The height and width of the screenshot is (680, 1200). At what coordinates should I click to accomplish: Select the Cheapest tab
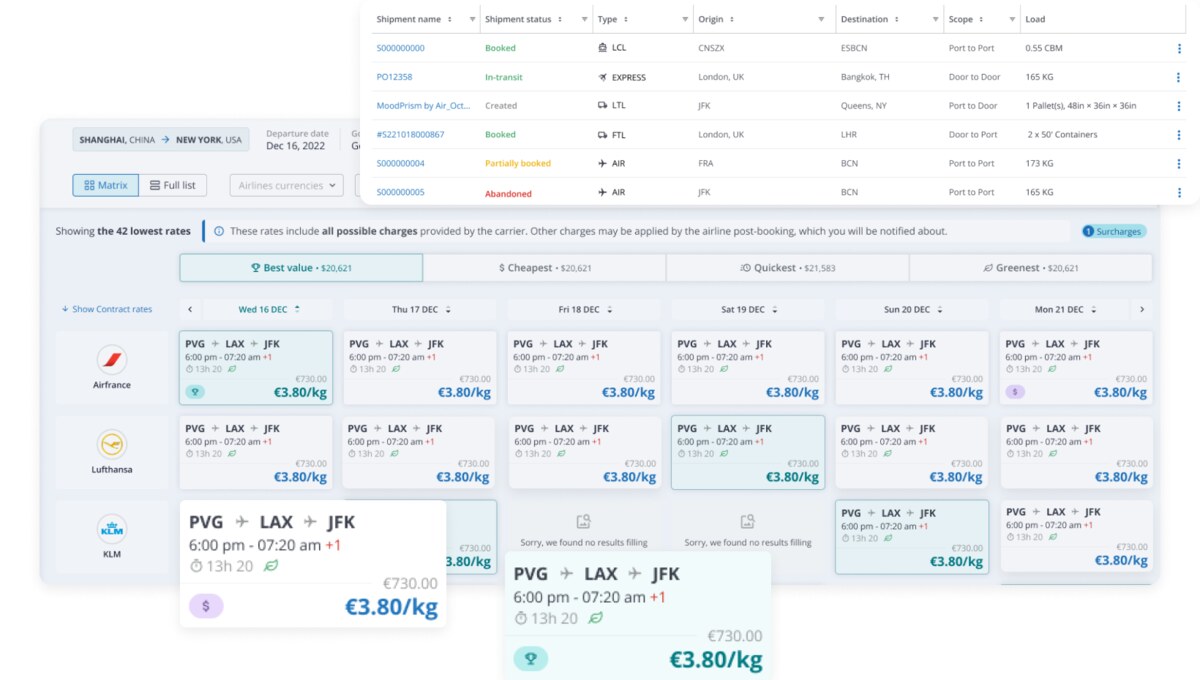coord(544,268)
